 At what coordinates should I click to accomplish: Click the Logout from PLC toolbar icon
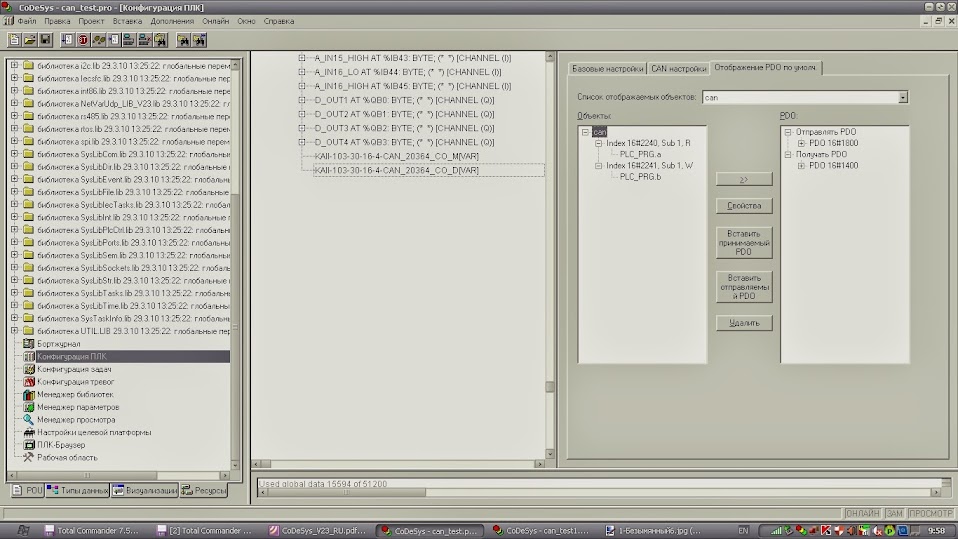145,40
